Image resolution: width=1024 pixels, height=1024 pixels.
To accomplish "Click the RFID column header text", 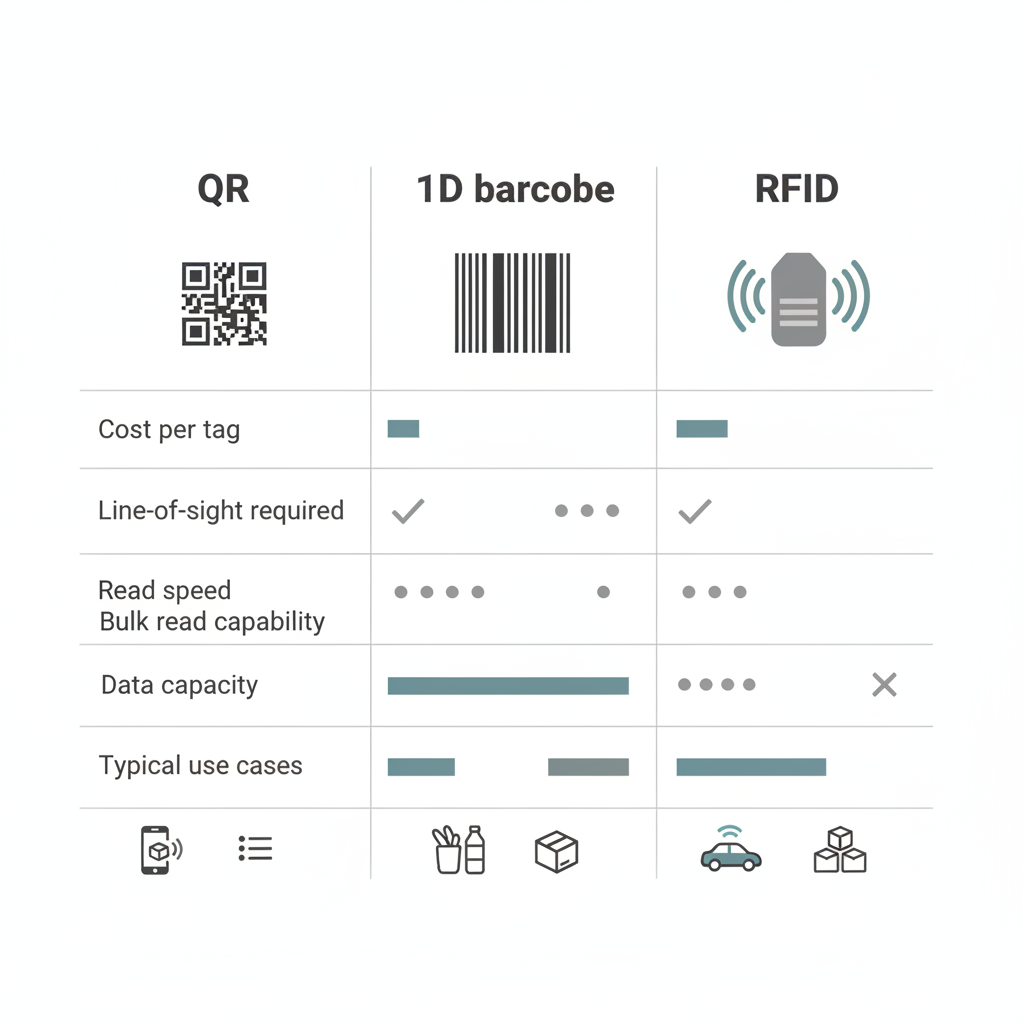I will click(x=797, y=189).
